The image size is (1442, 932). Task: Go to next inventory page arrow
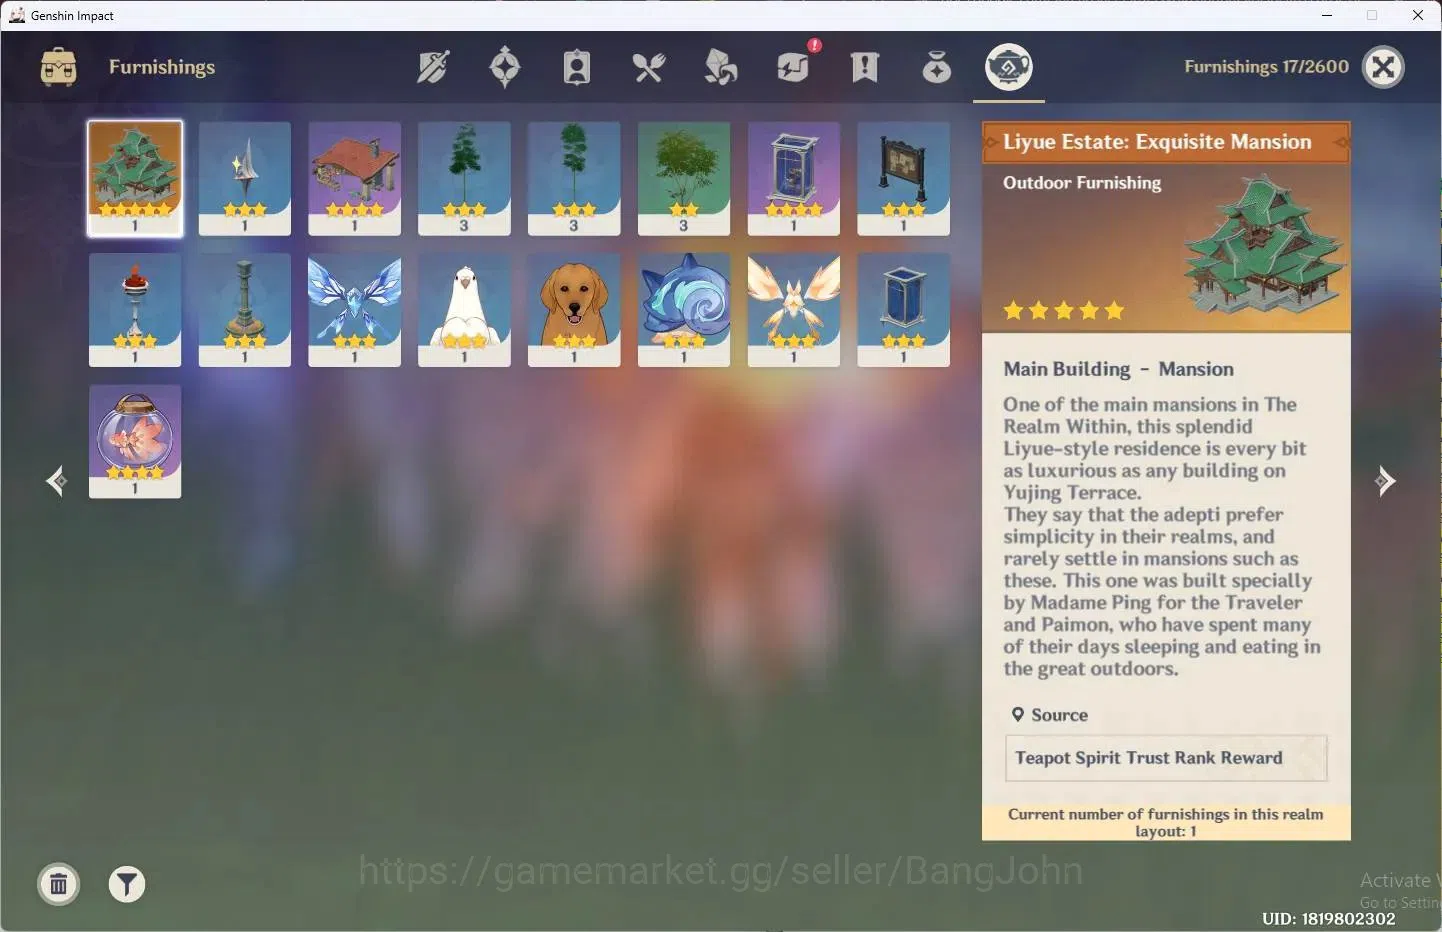pyautogui.click(x=1385, y=481)
